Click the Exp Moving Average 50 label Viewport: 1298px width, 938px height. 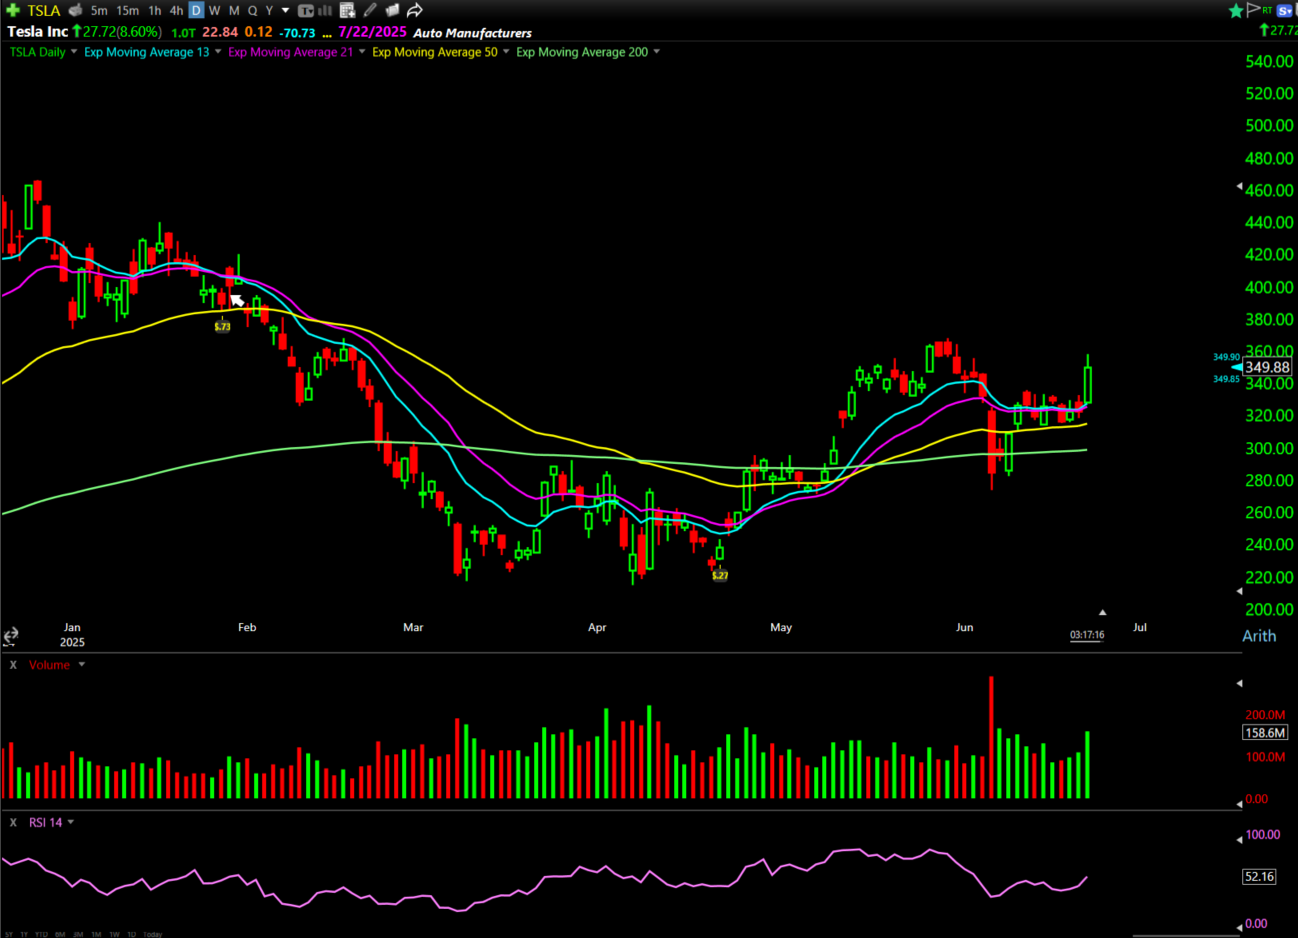pyautogui.click(x=435, y=52)
